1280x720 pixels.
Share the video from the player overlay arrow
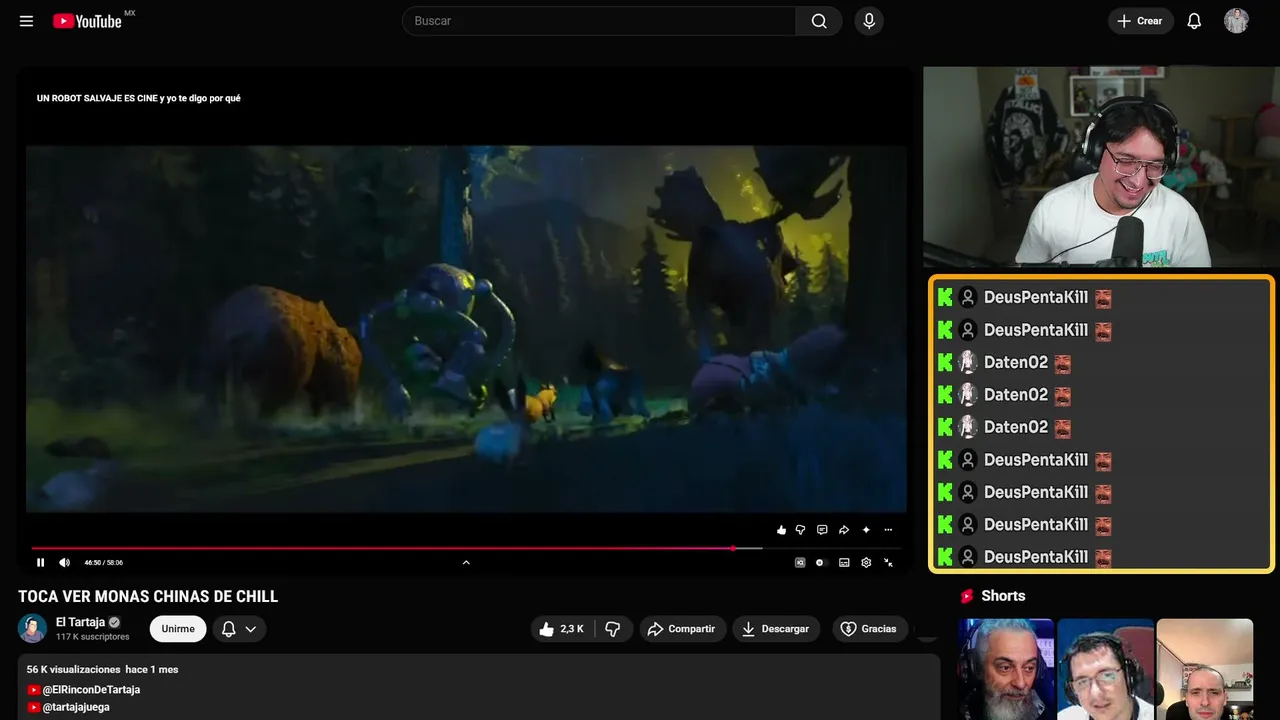pyautogui.click(x=844, y=530)
